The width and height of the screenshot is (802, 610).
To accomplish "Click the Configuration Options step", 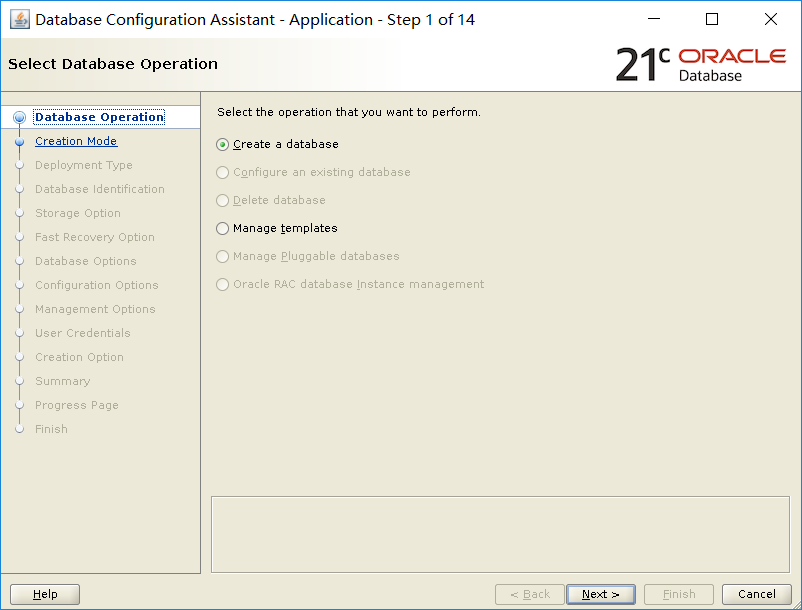I will coord(97,285).
